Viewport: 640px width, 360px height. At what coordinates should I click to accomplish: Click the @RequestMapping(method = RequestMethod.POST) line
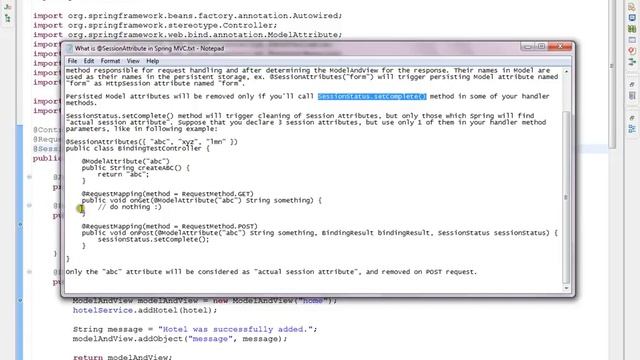tap(169, 226)
